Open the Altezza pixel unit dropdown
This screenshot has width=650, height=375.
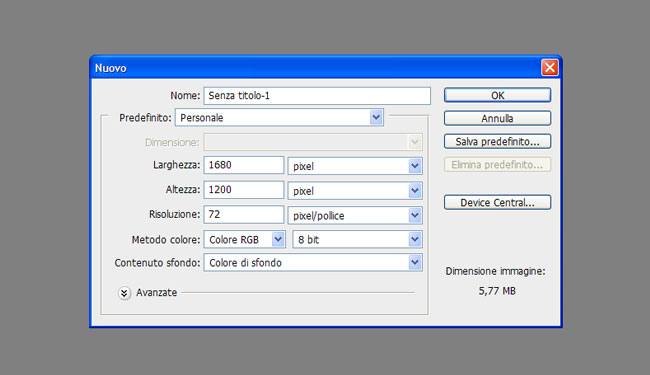coord(355,191)
